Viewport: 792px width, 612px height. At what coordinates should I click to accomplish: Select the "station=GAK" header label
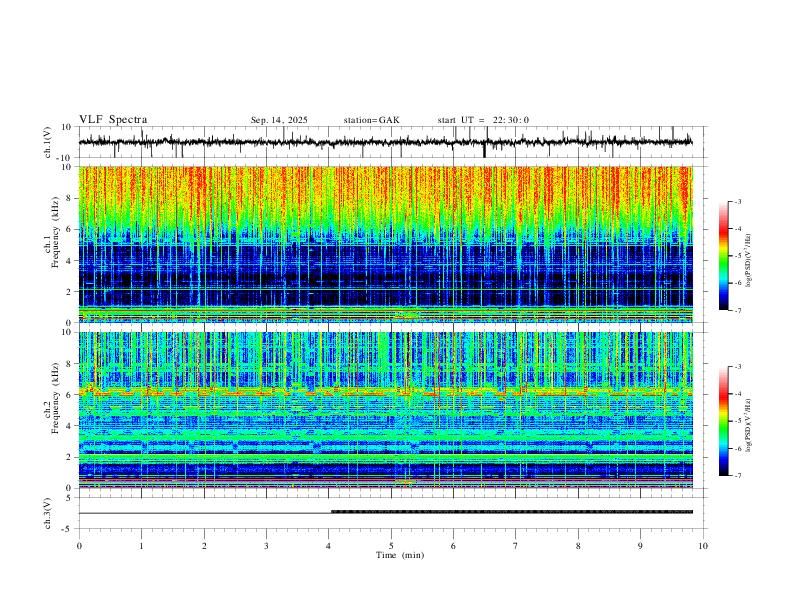pyautogui.click(x=371, y=120)
